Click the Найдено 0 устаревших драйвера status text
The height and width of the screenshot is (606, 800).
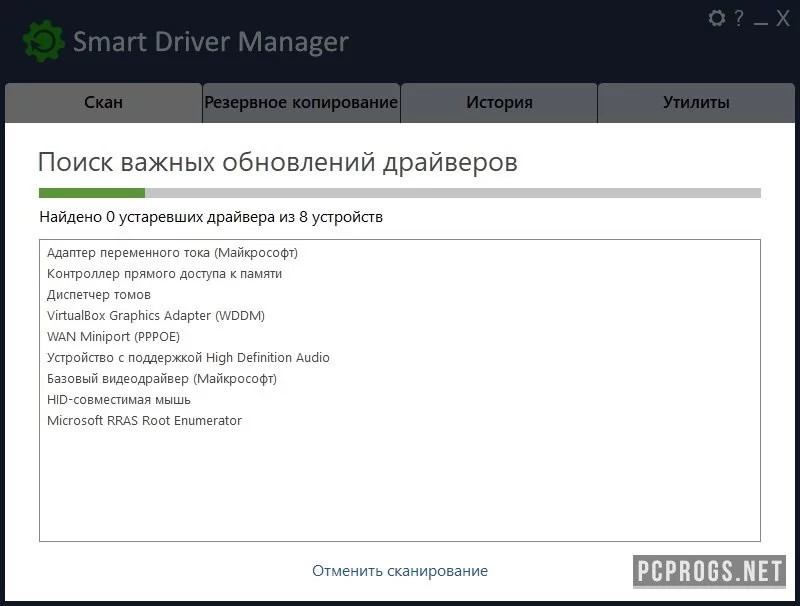[211, 217]
